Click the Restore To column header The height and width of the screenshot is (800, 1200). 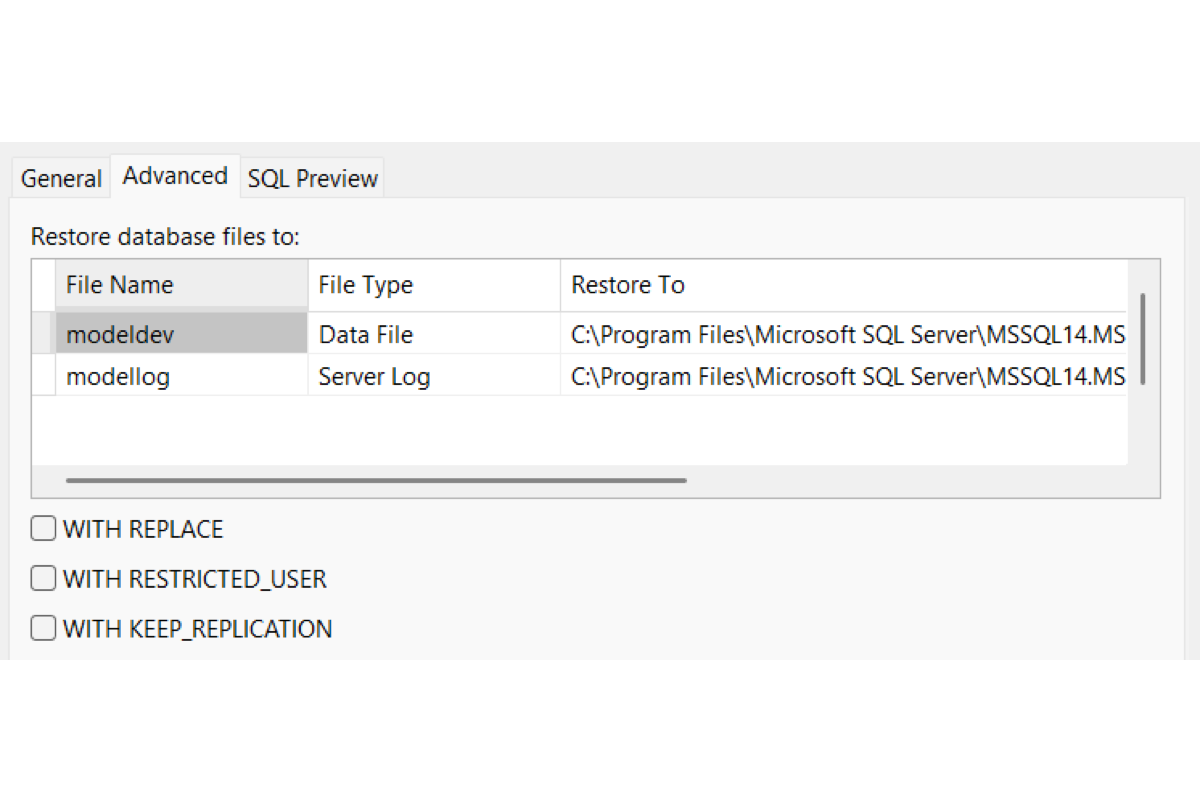click(844, 285)
